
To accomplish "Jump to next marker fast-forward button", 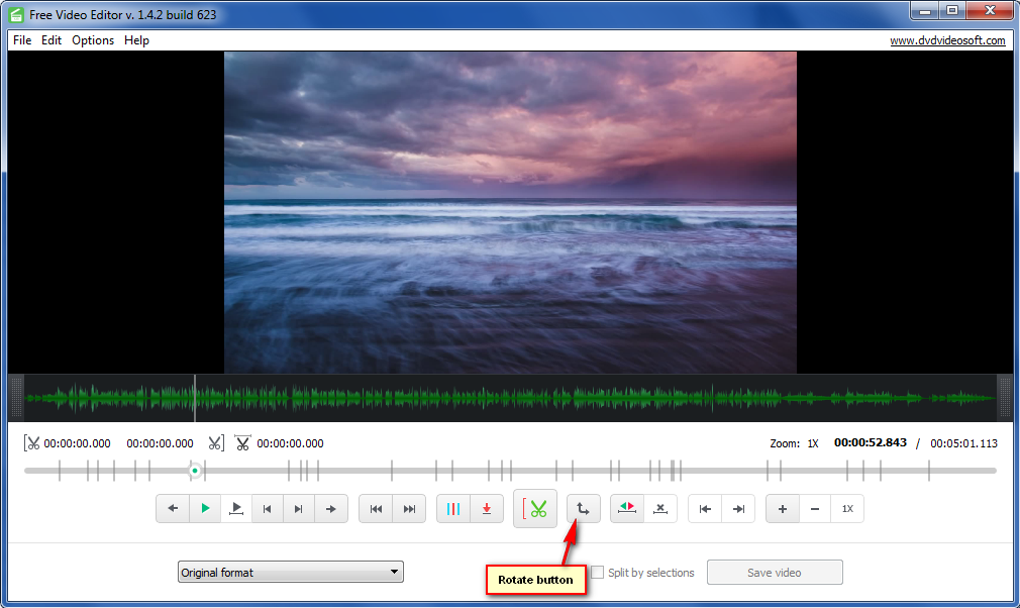I will point(409,509).
